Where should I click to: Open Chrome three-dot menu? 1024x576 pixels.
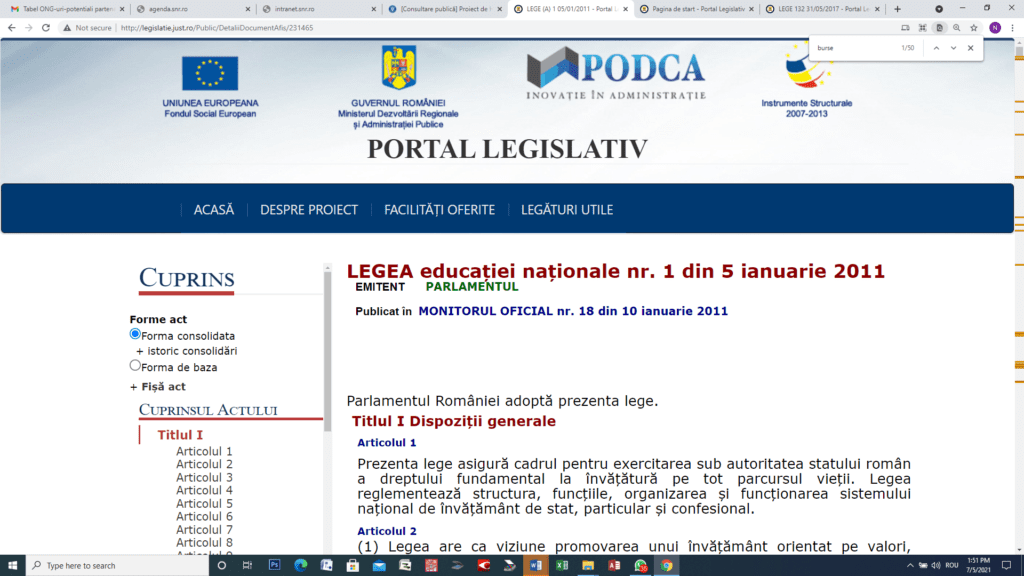1012,28
